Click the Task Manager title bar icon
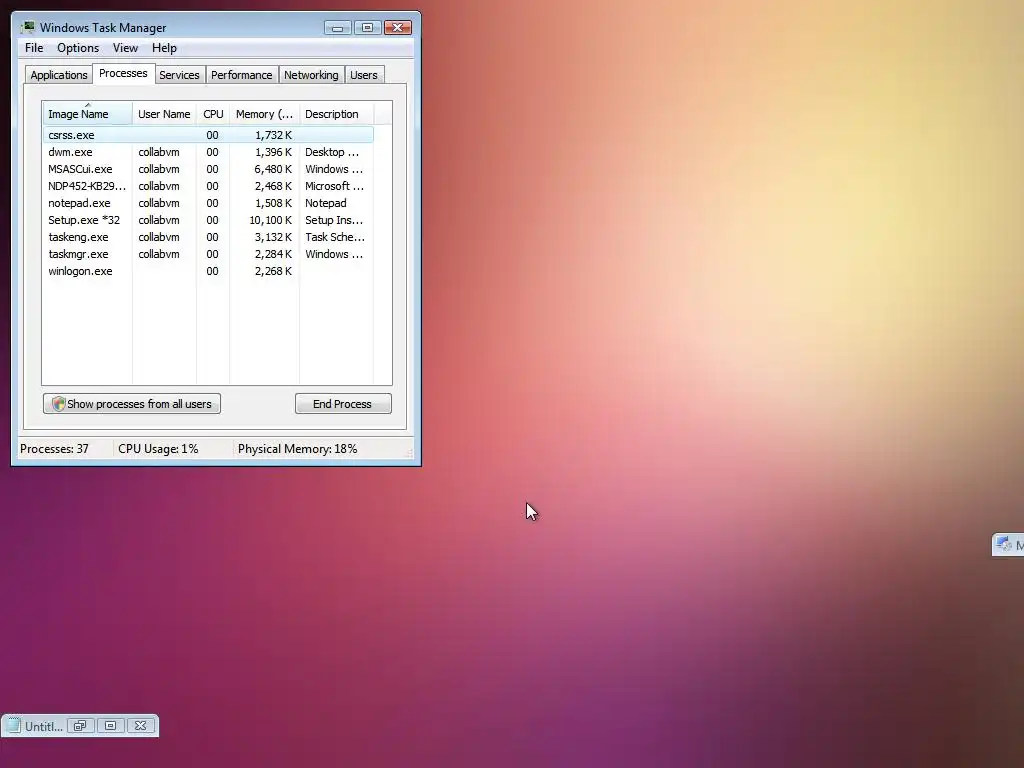The image size is (1024, 768). tap(27, 27)
